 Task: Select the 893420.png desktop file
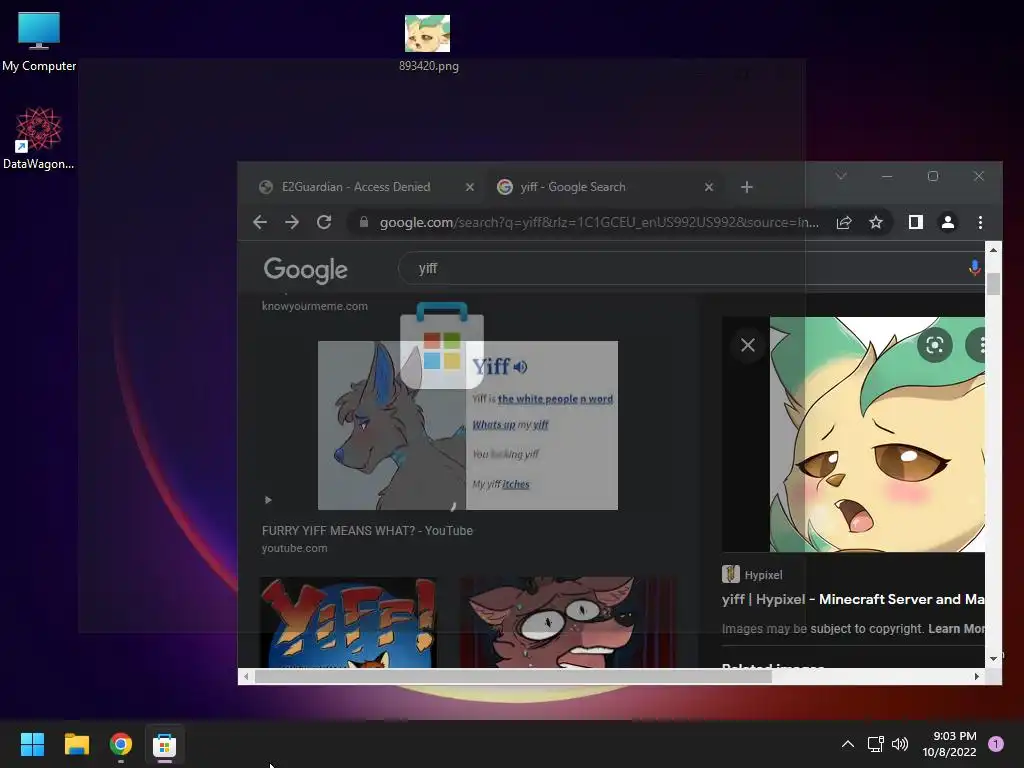pyautogui.click(x=428, y=43)
